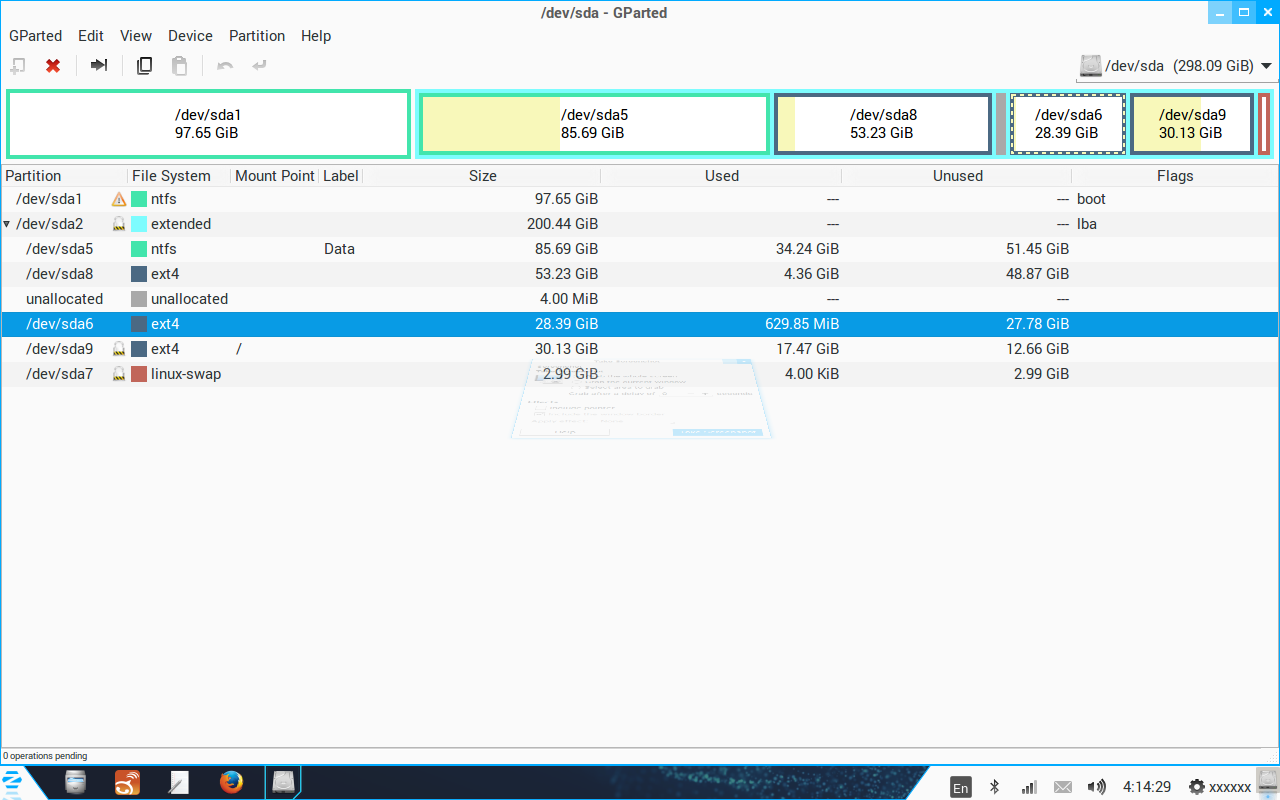Click the New partition toolbar icon

coord(18,66)
